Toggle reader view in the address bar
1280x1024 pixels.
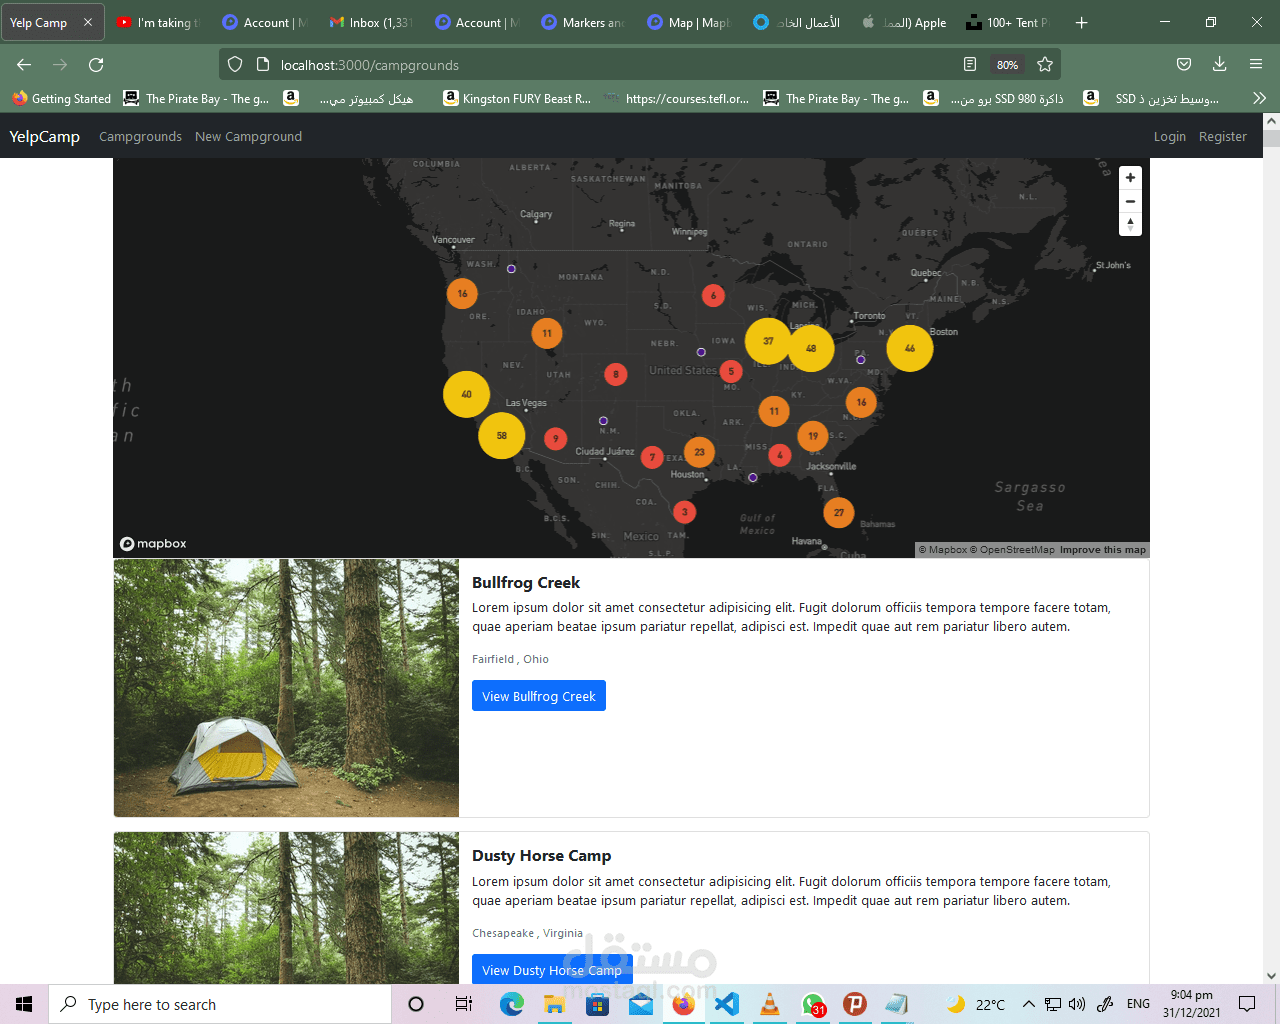[969, 65]
